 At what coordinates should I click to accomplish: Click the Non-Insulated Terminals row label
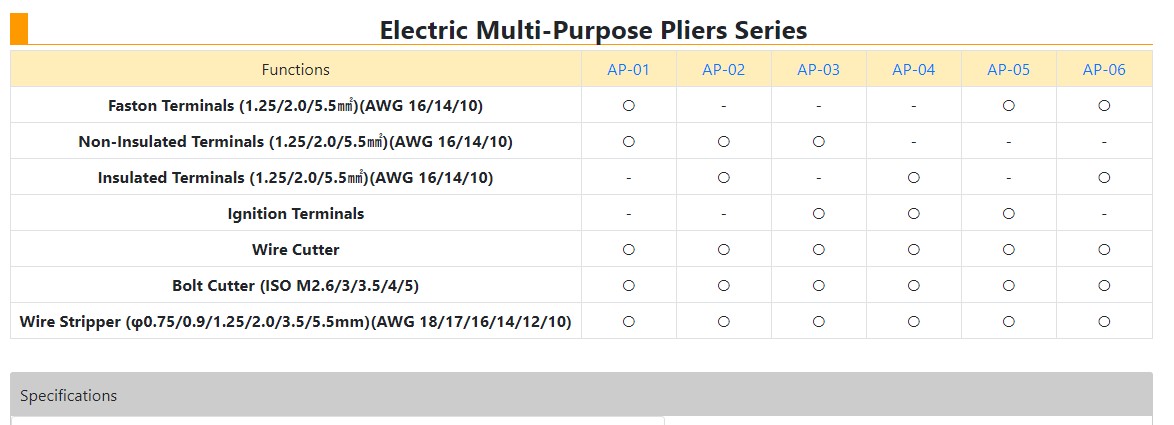point(296,141)
